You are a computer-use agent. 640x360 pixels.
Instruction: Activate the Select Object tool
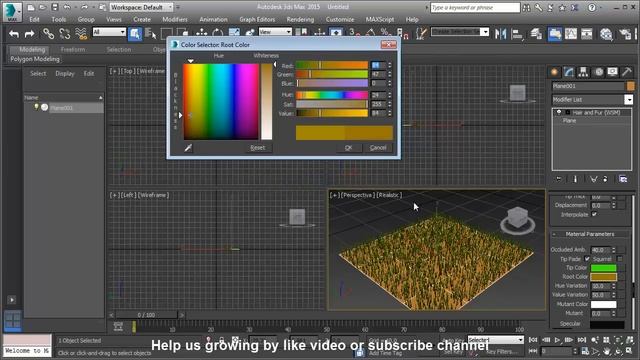tap(135, 34)
